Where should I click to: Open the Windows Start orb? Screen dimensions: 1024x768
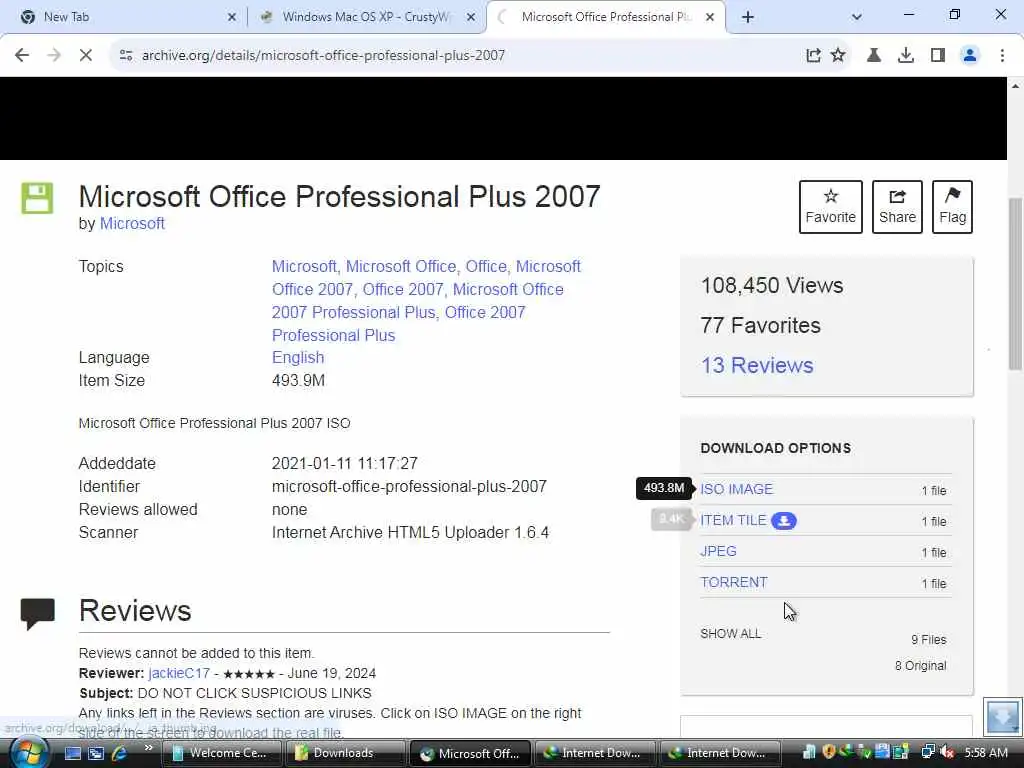click(28, 753)
